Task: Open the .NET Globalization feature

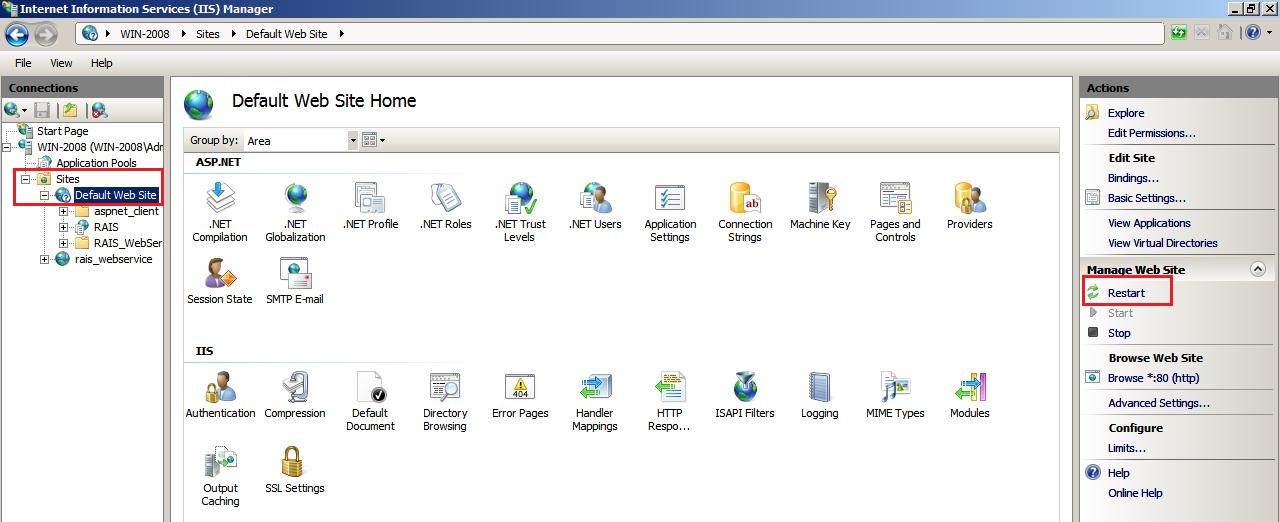Action: [295, 212]
